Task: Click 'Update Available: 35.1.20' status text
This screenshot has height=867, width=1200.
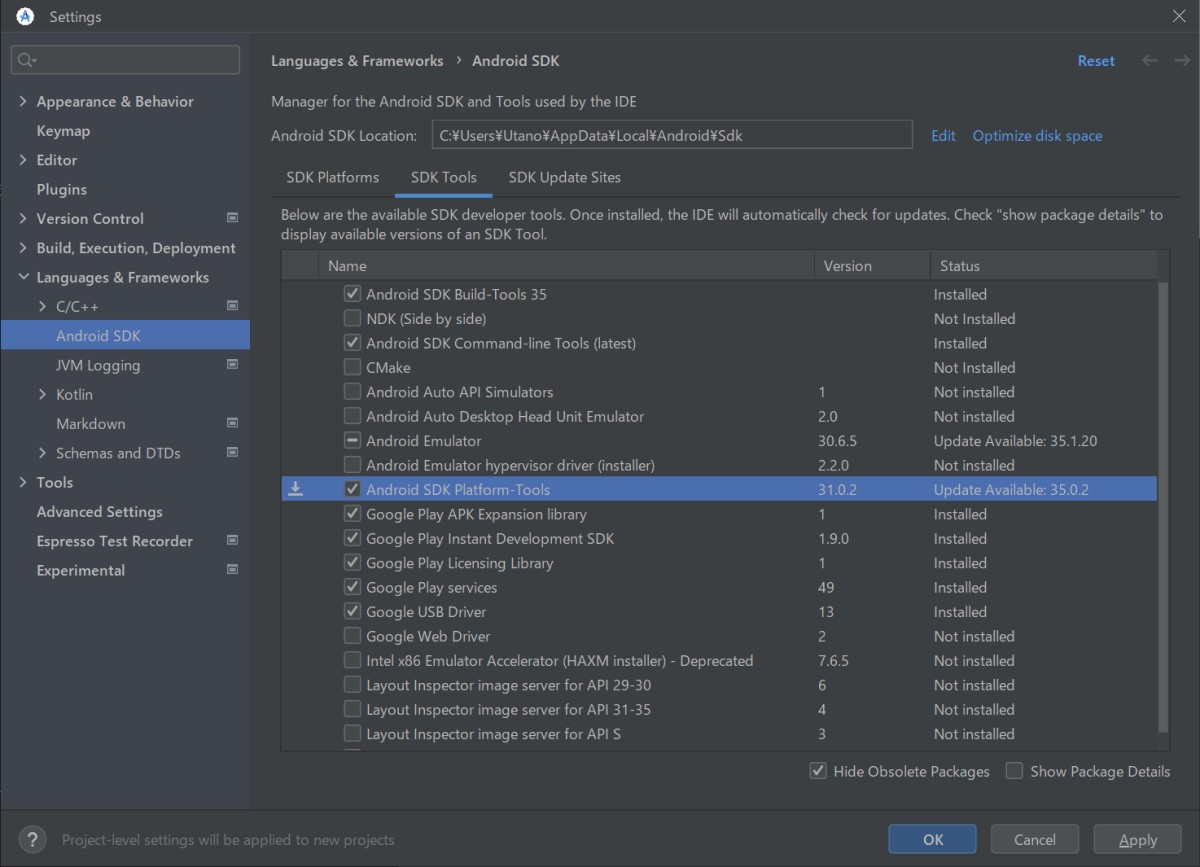Action: [x=1016, y=440]
